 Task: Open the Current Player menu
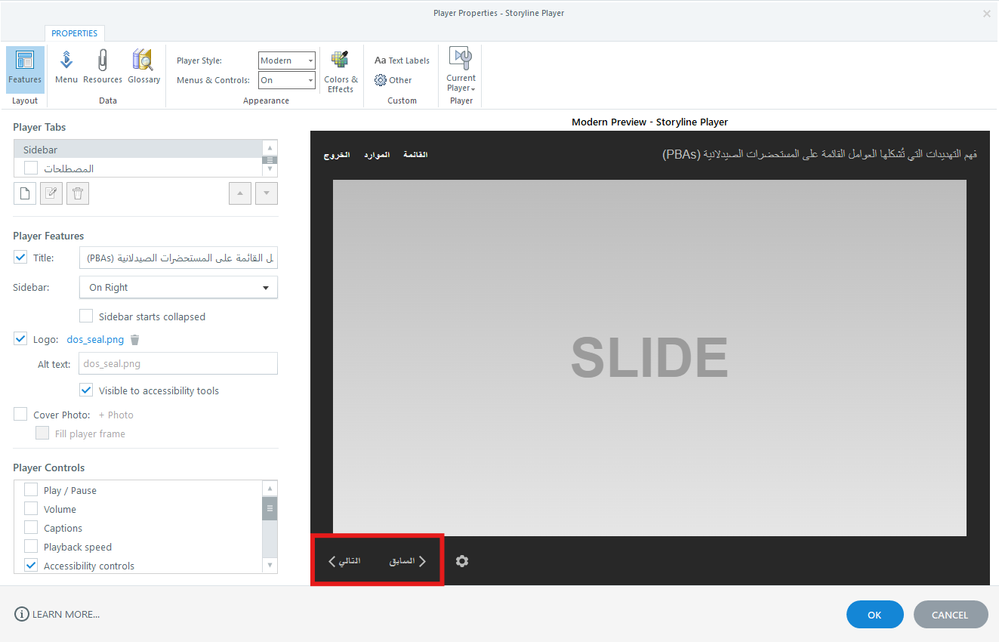[461, 70]
